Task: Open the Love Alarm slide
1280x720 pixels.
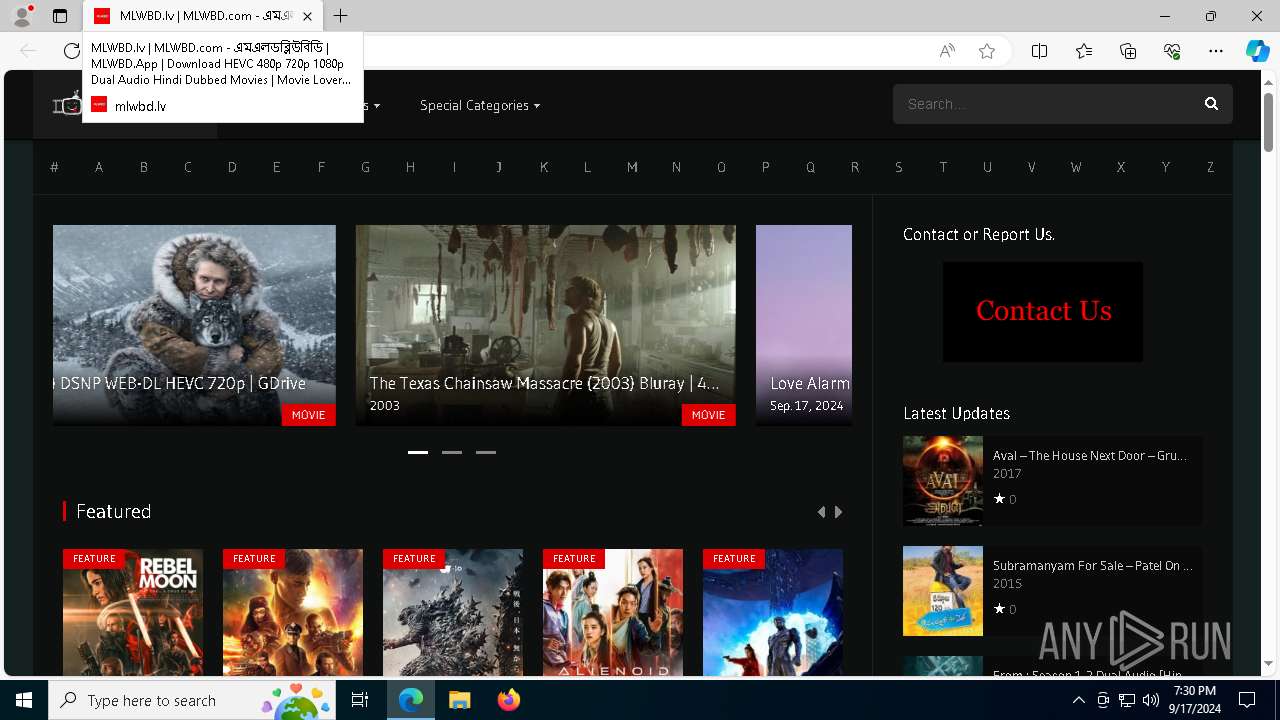Action: tap(804, 325)
